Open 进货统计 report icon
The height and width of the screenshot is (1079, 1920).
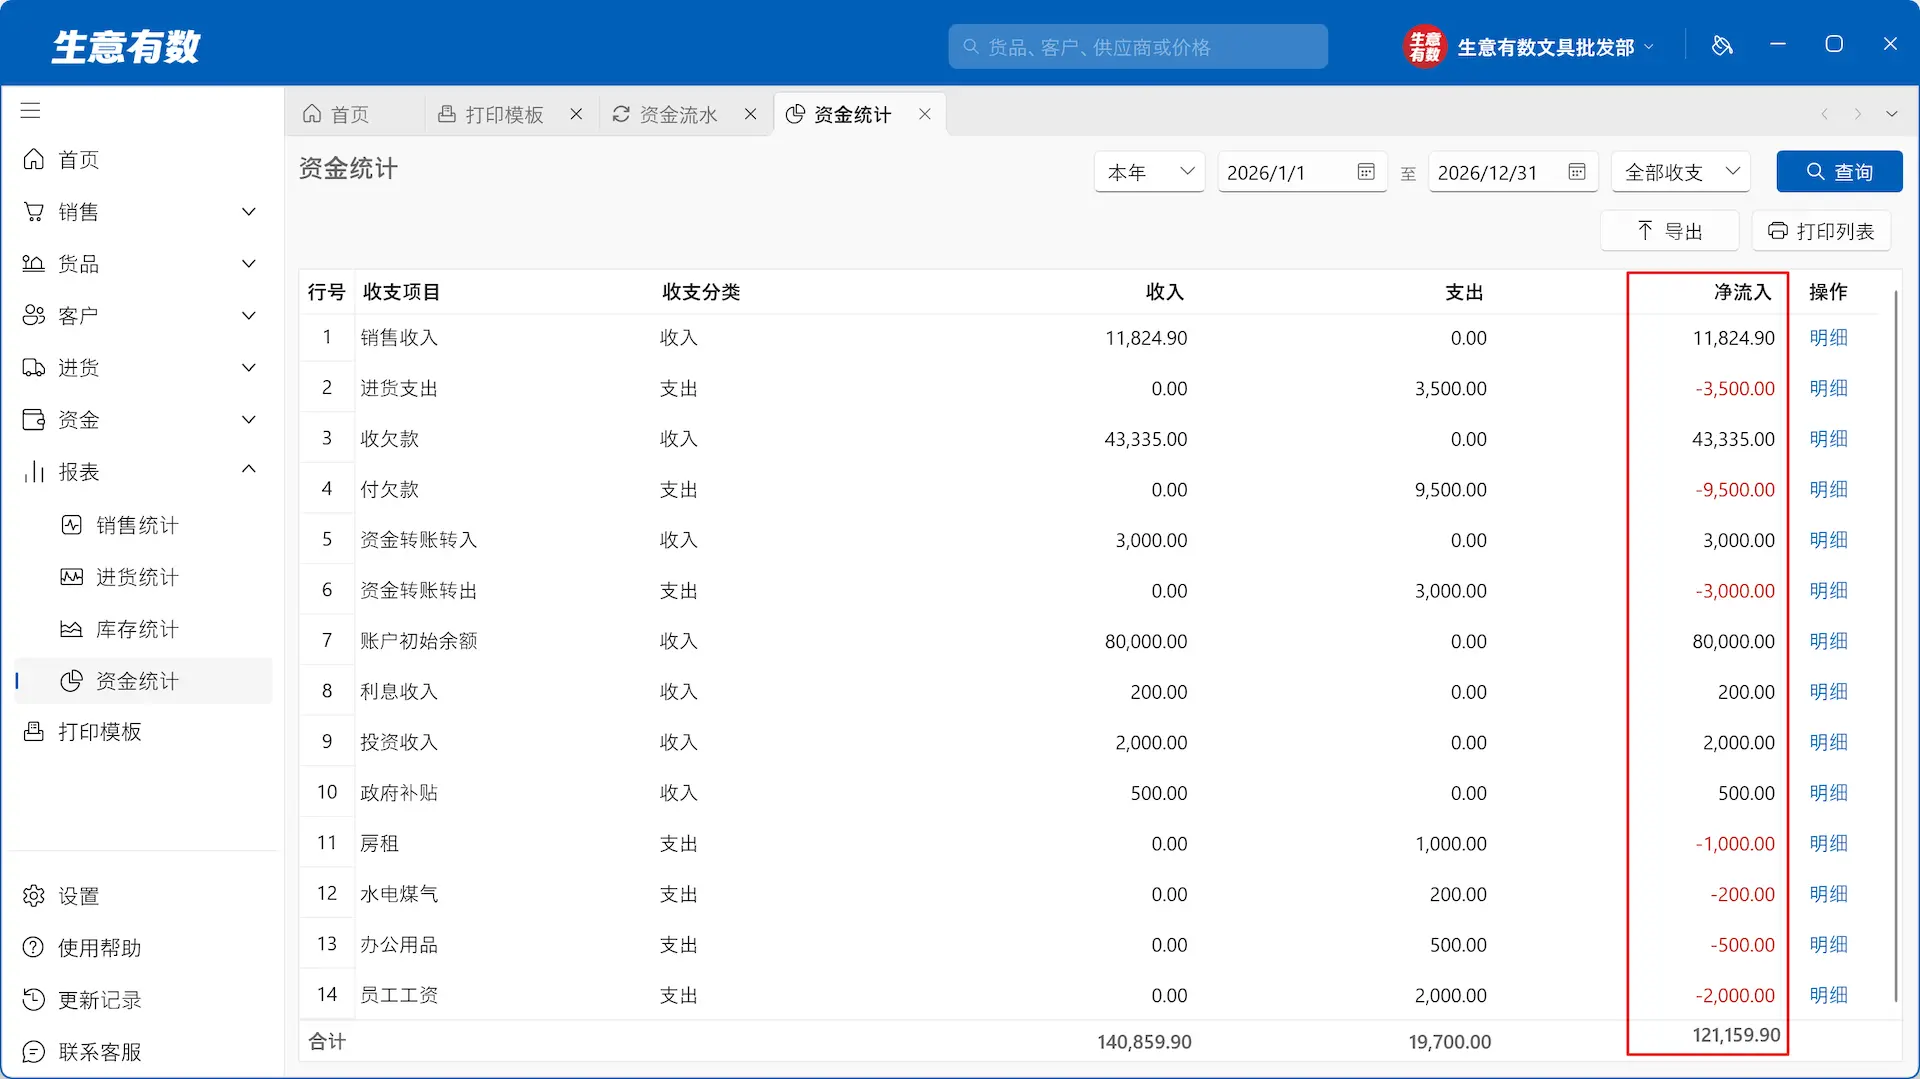72,577
